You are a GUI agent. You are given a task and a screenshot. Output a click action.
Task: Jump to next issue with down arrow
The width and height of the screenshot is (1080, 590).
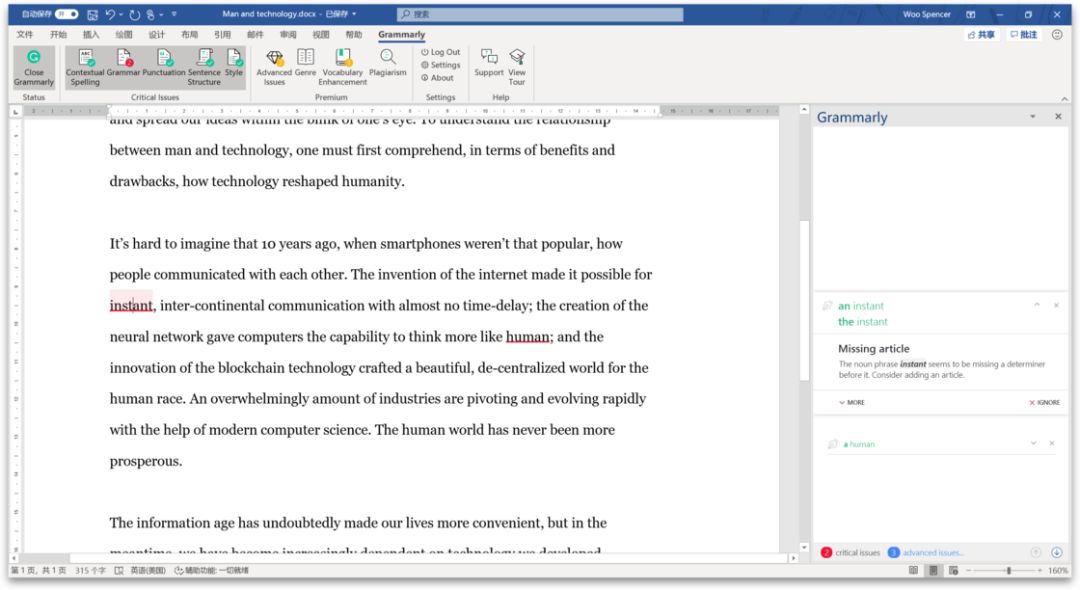tap(1057, 552)
